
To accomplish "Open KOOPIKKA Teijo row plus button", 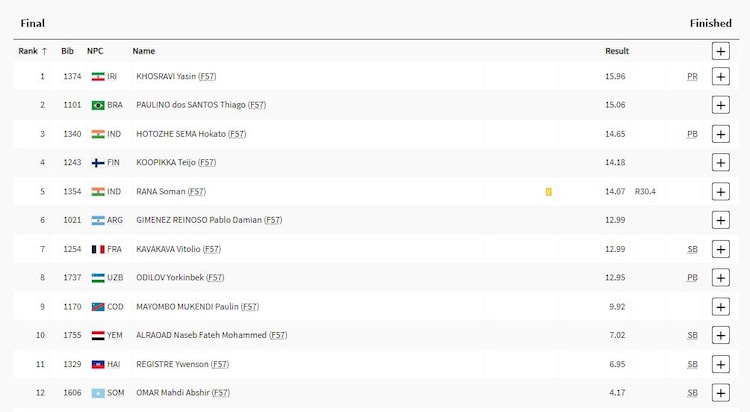I will 720,163.
